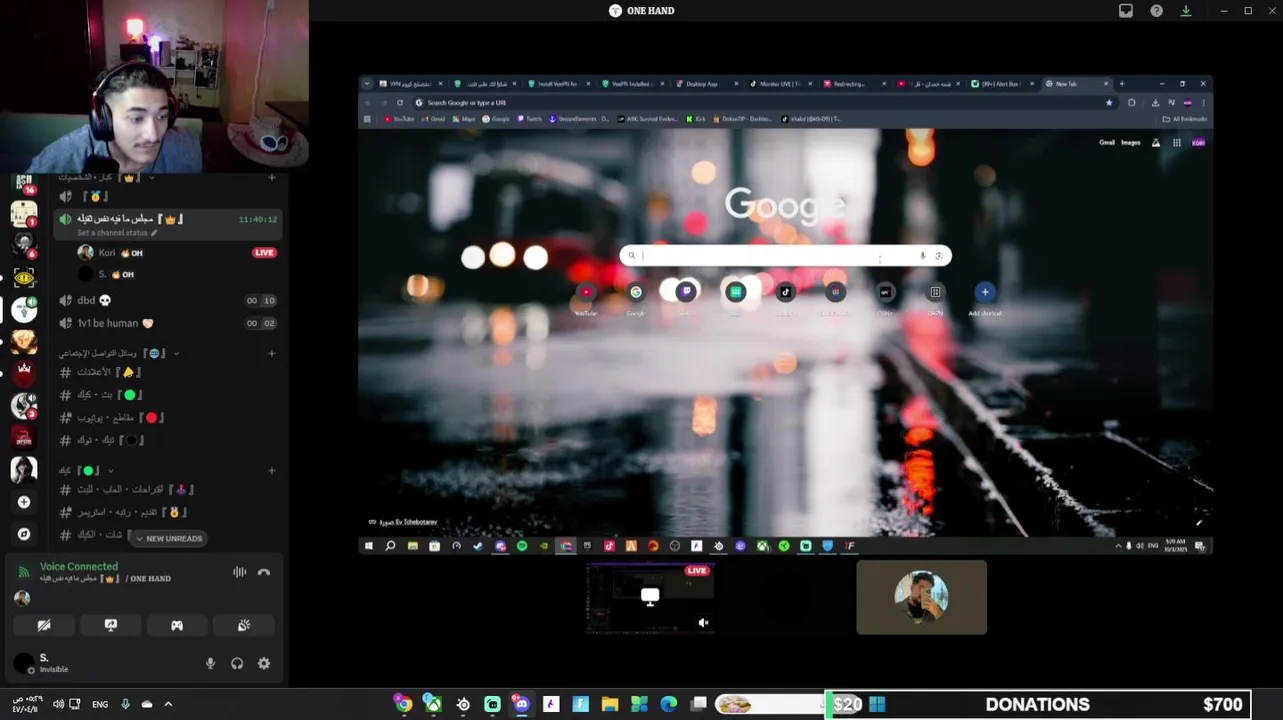
Task: Open Discord help question-mark icon
Action: click(1156, 10)
